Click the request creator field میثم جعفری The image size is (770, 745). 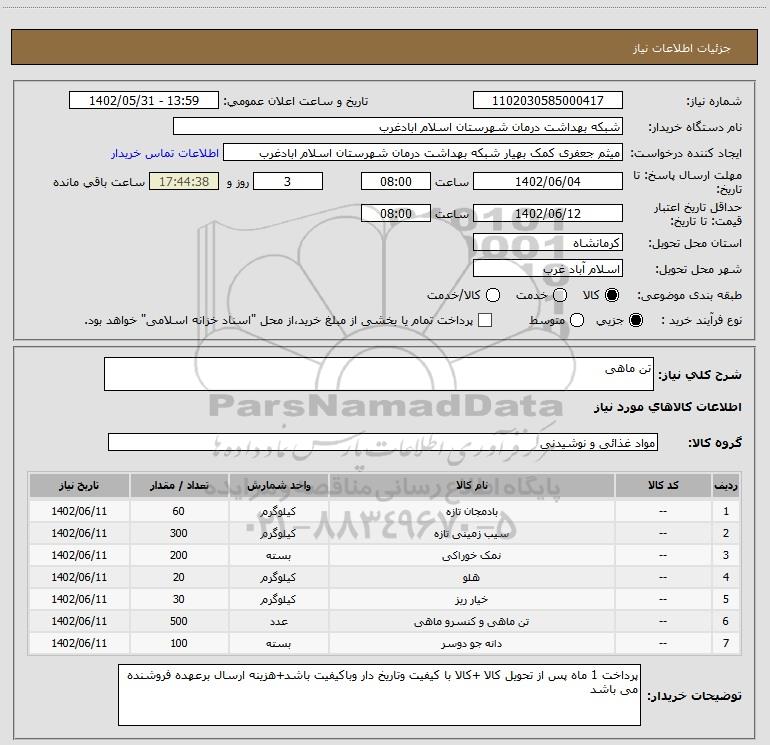click(423, 153)
